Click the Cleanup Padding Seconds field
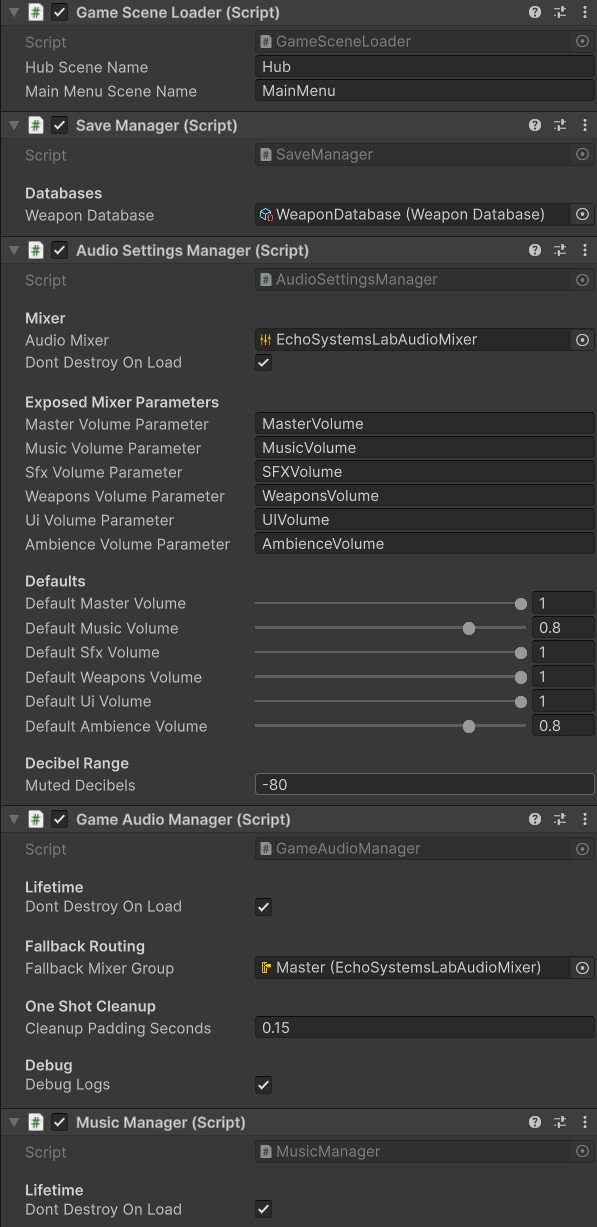 (x=425, y=1028)
